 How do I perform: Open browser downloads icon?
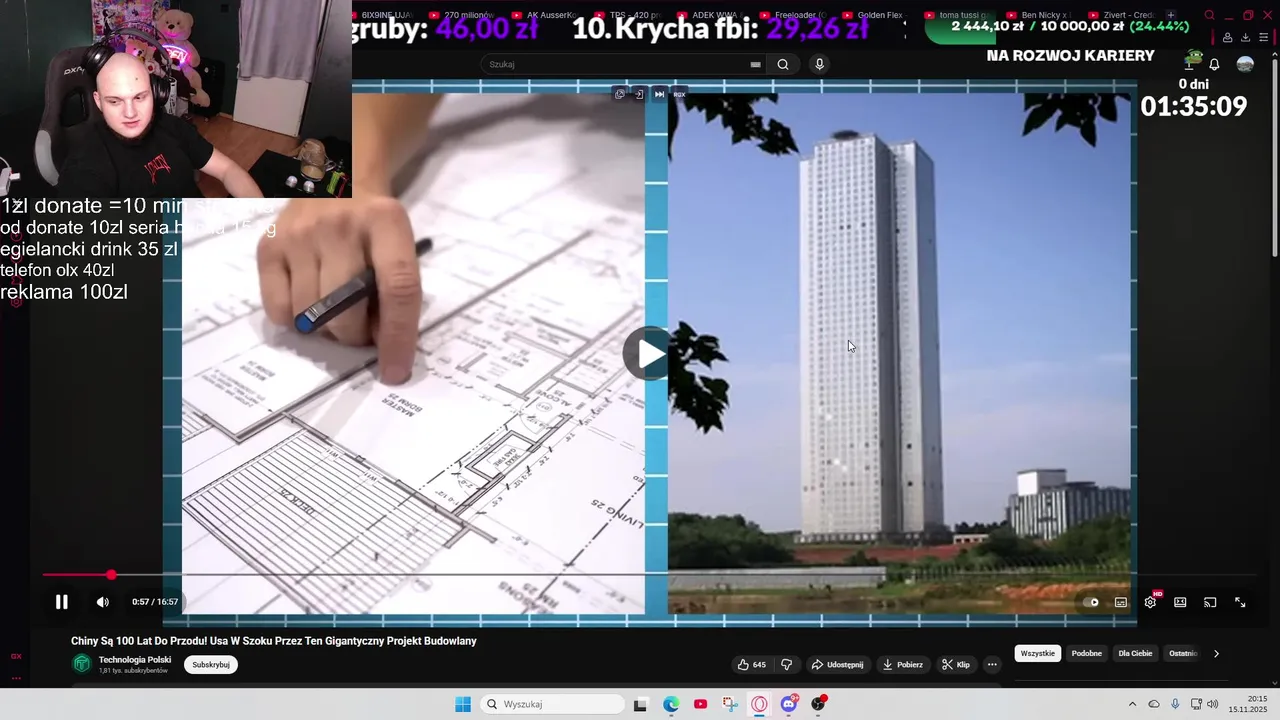(x=1245, y=38)
